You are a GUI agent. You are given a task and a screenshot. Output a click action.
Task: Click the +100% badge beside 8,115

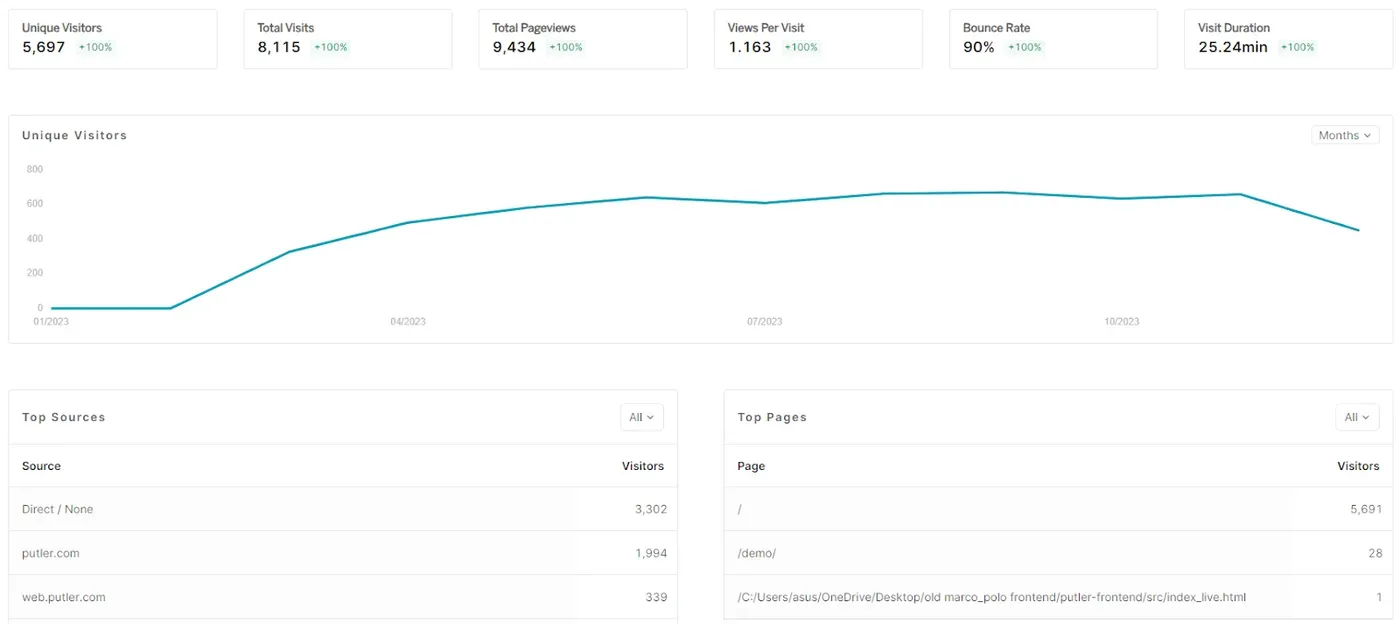tap(331, 47)
